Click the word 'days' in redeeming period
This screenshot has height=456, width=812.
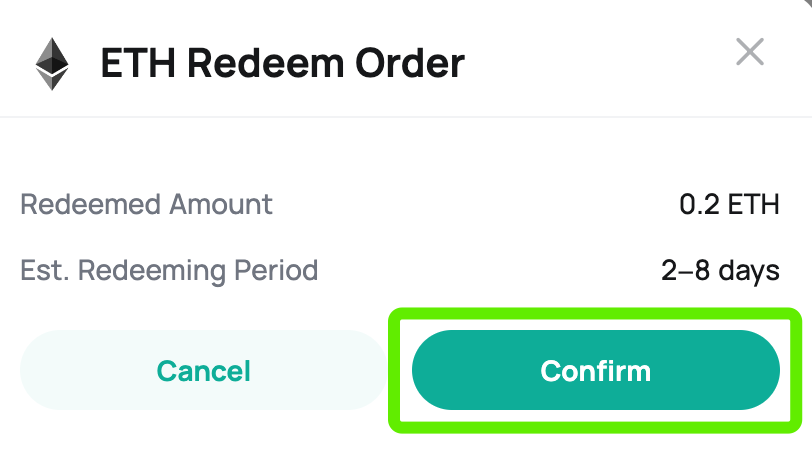pyautogui.click(x=749, y=271)
